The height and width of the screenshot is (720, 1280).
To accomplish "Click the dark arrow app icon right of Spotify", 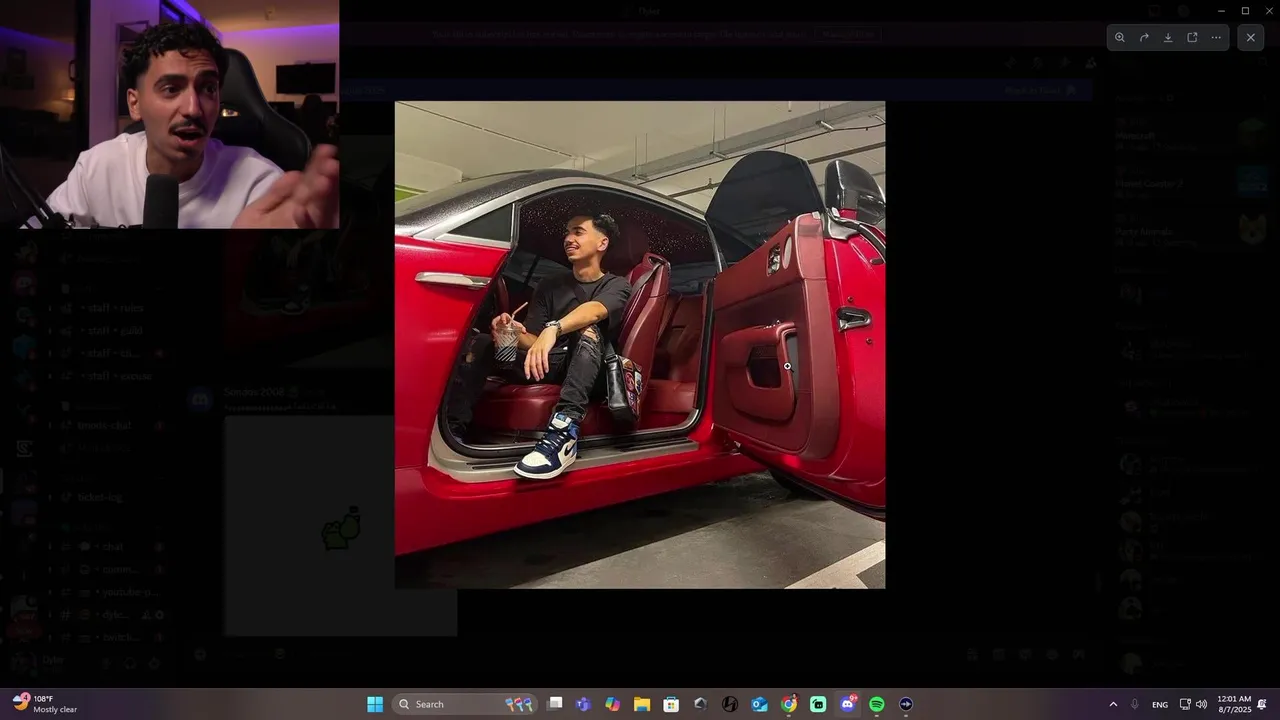I will click(x=906, y=704).
